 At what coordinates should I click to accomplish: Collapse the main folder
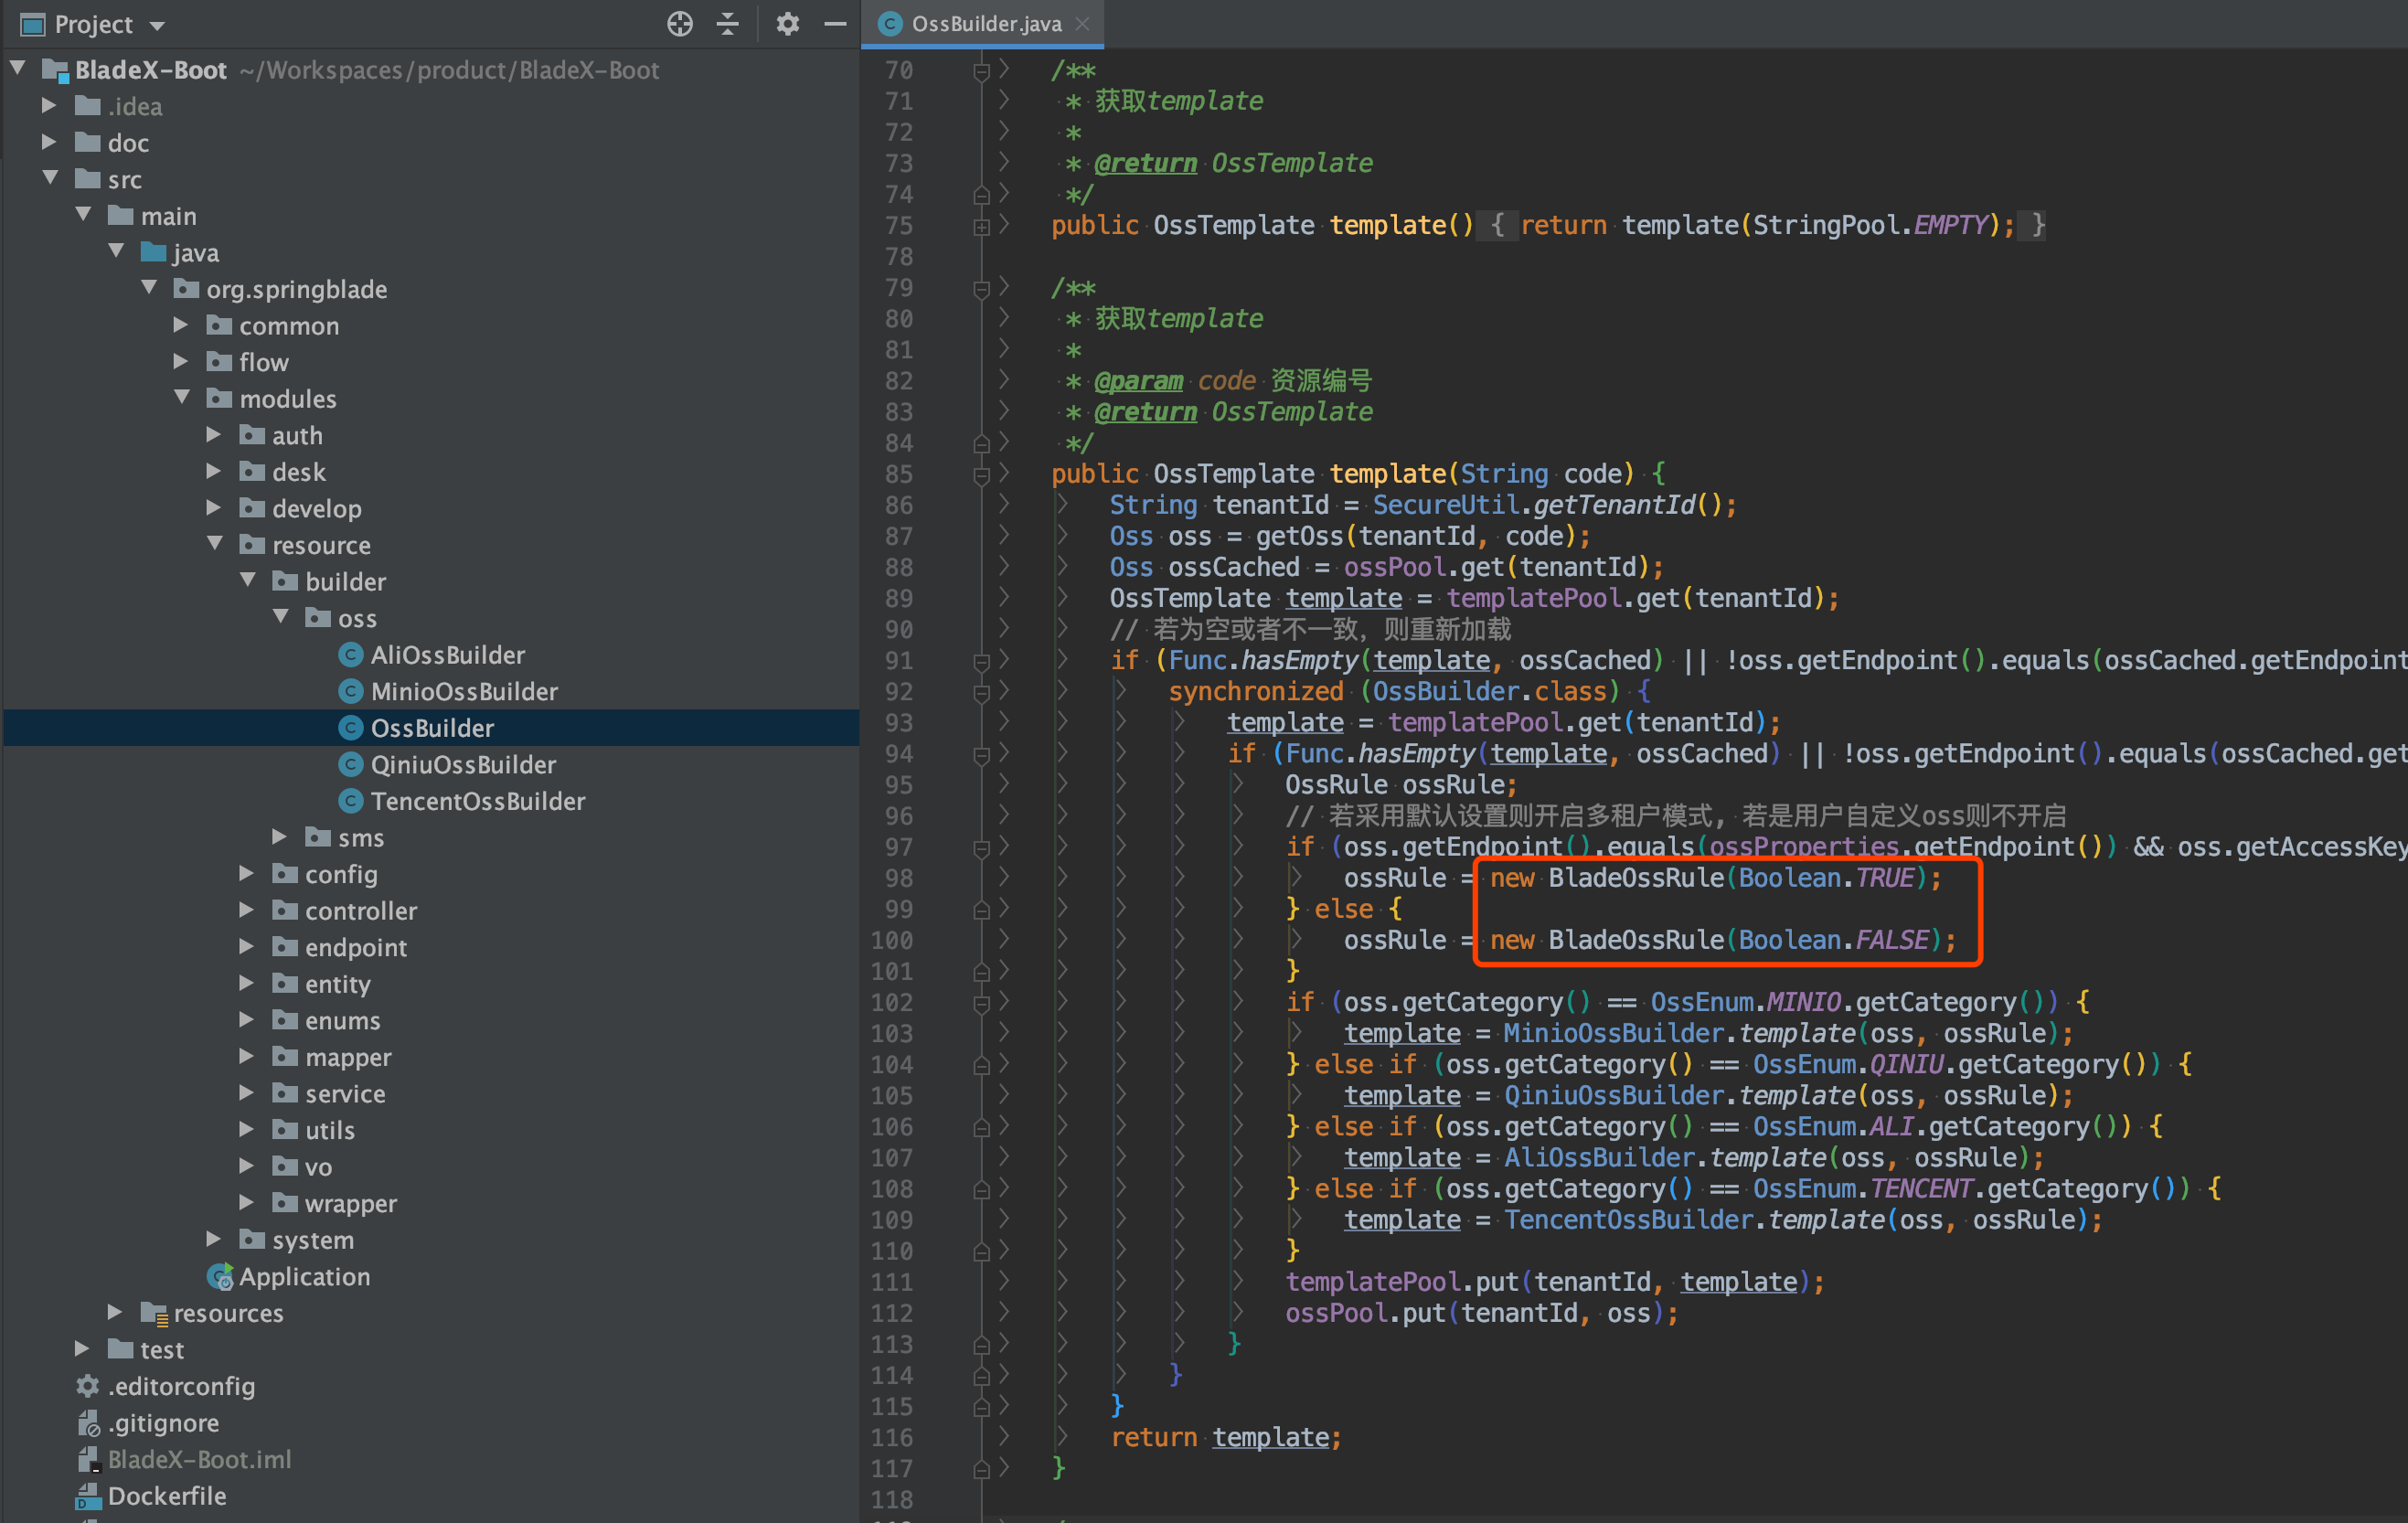(84, 215)
